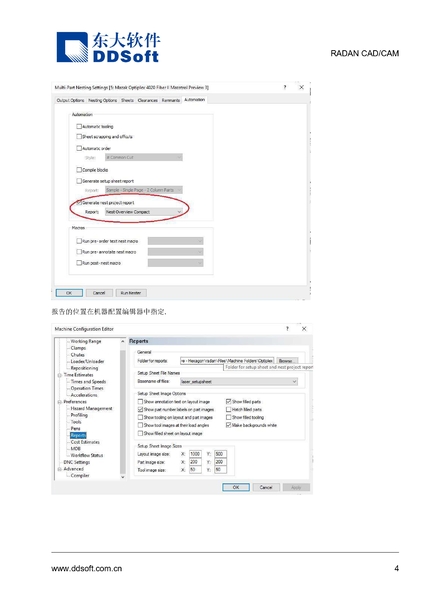Click the Layout image size X field
The height and width of the screenshot is (600, 424).
pos(195,454)
